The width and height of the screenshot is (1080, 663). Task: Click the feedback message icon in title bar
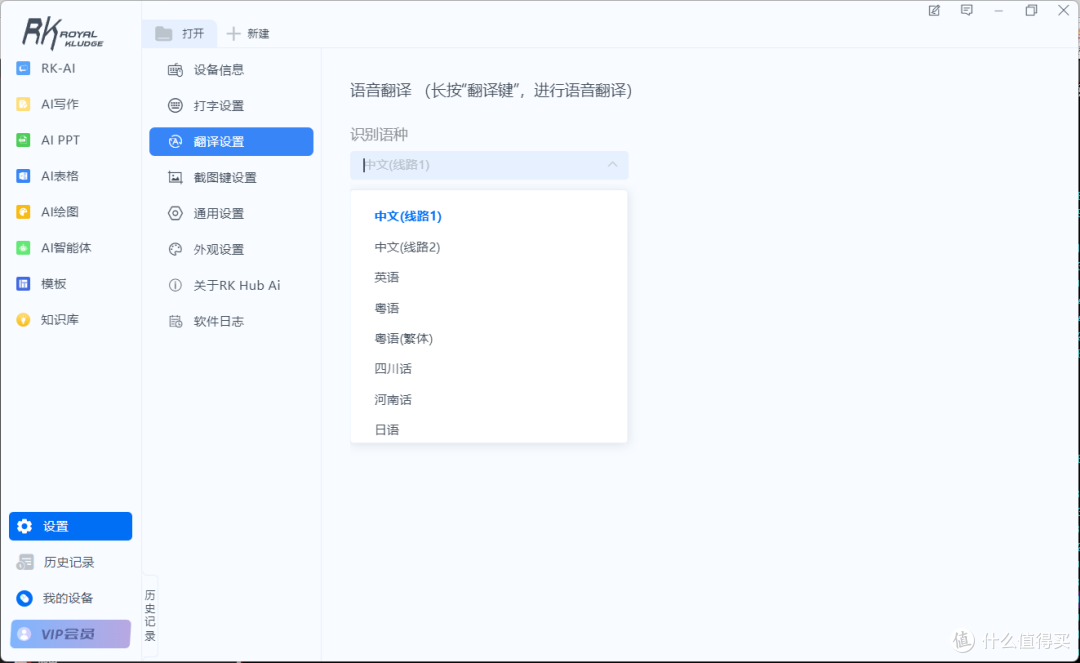point(967,10)
